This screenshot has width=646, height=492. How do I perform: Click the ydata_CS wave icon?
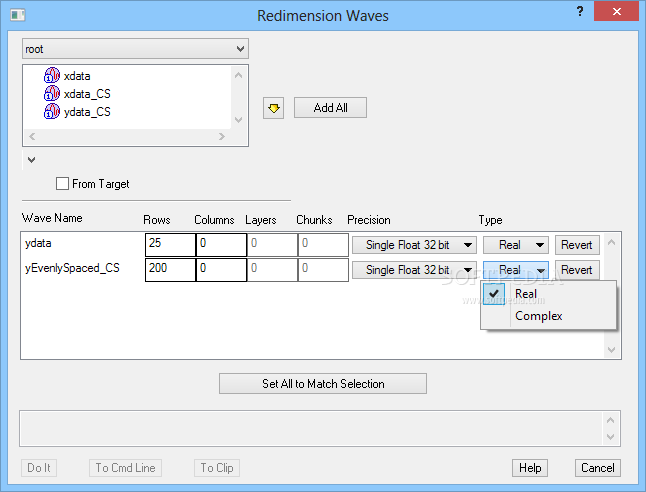52,112
